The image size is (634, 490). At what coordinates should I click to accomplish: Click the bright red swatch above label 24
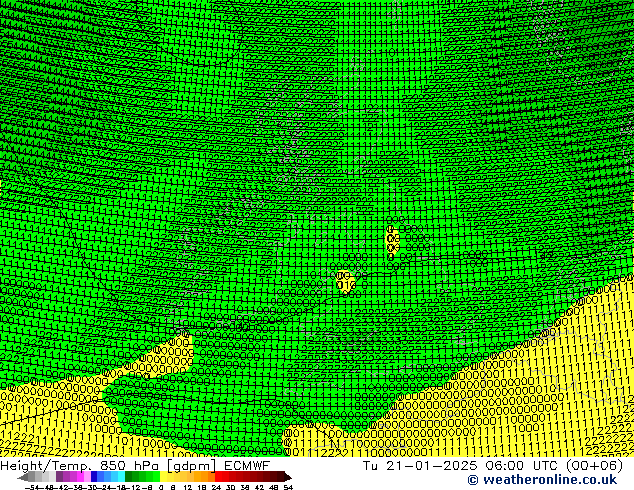pos(218,476)
